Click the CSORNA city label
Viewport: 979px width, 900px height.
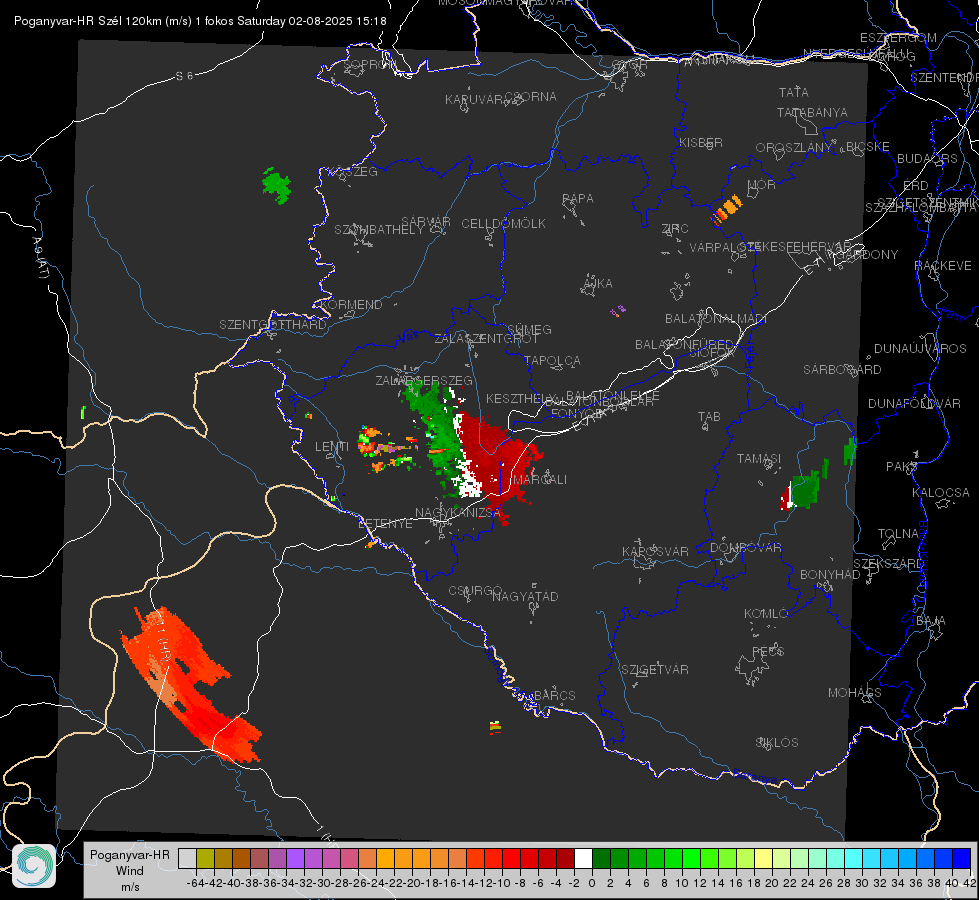click(x=531, y=97)
